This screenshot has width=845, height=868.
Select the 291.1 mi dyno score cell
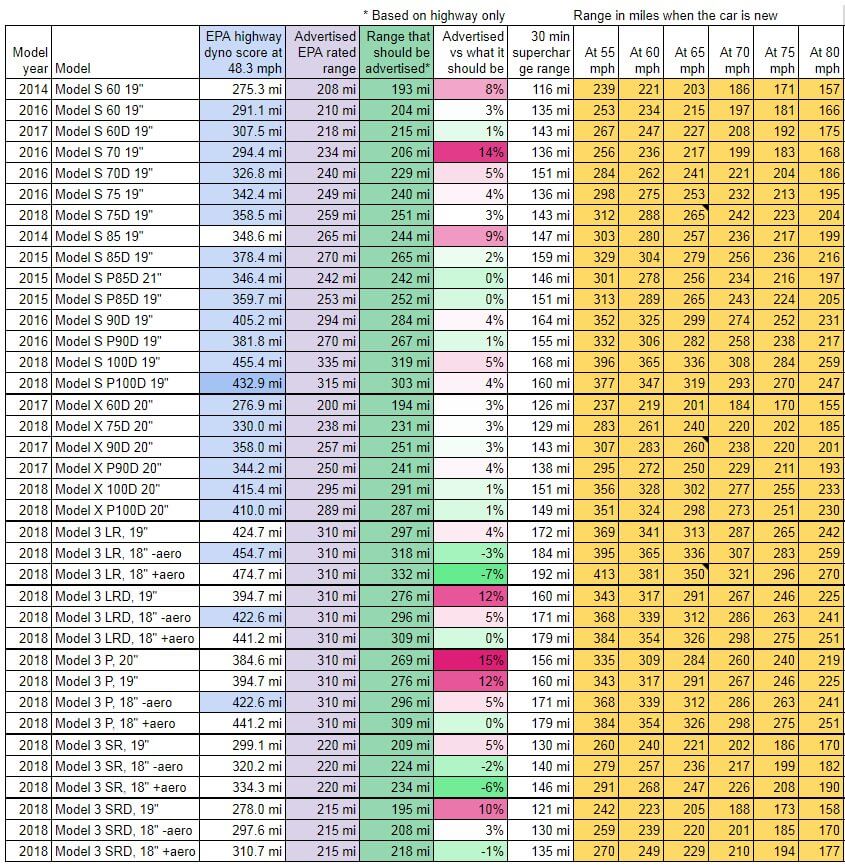point(243,110)
